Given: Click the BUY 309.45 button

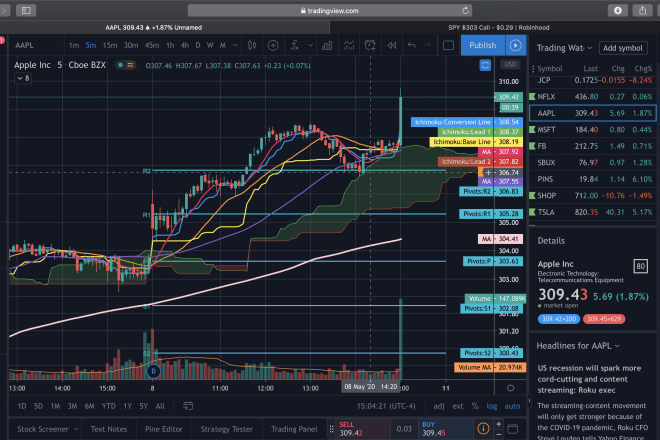Looking at the screenshot, I should point(445,429).
